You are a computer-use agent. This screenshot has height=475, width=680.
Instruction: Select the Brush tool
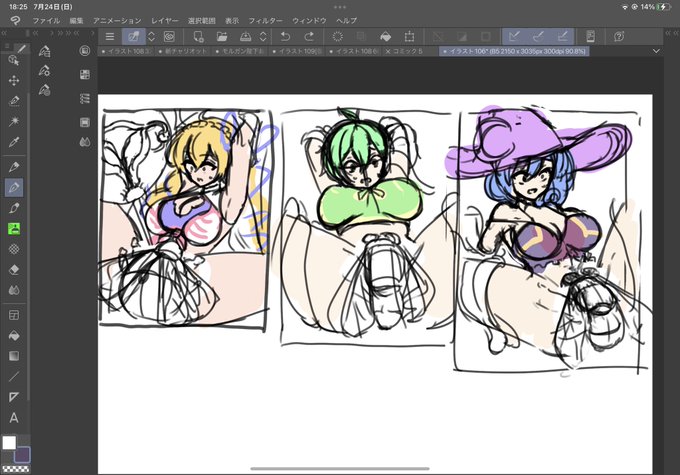tap(14, 208)
